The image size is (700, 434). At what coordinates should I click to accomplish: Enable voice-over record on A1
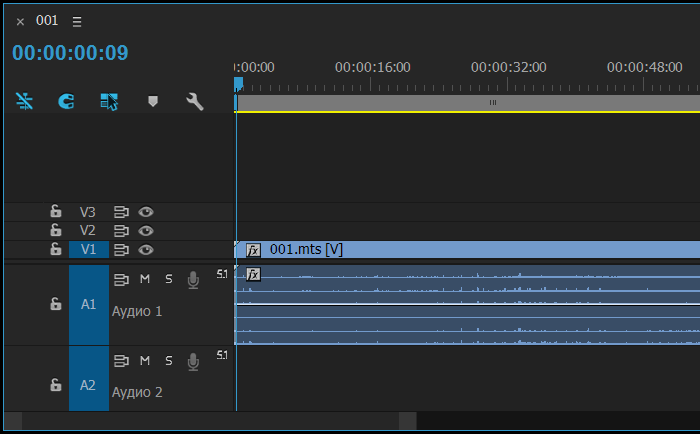pos(193,280)
